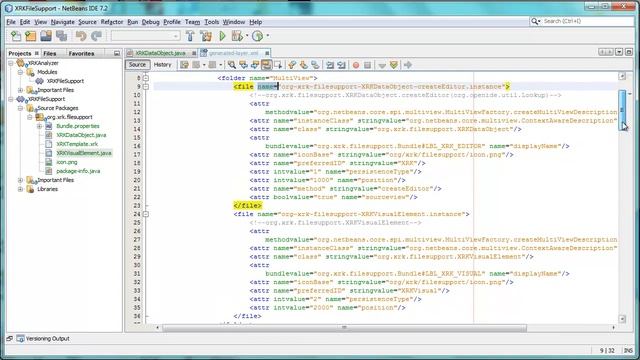Click the Save All toolbar icon
Screen dimensions: 640x360
[61, 36]
